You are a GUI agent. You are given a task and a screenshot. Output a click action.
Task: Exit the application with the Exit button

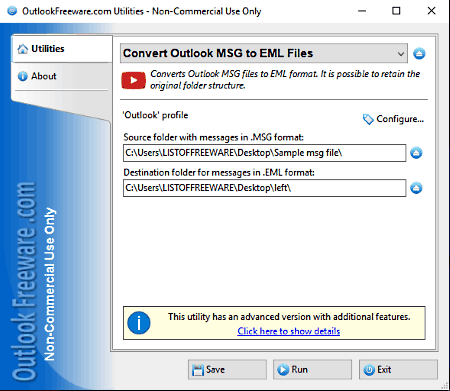point(398,369)
